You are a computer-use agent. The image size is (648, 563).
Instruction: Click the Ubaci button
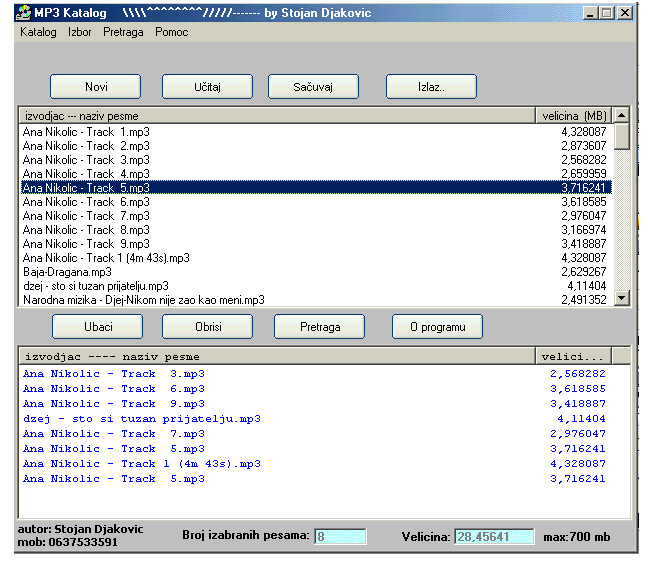[98, 327]
